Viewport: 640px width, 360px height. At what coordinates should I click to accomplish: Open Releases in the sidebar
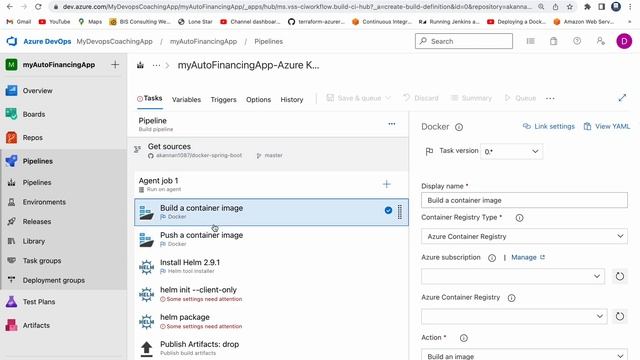click(x=37, y=222)
